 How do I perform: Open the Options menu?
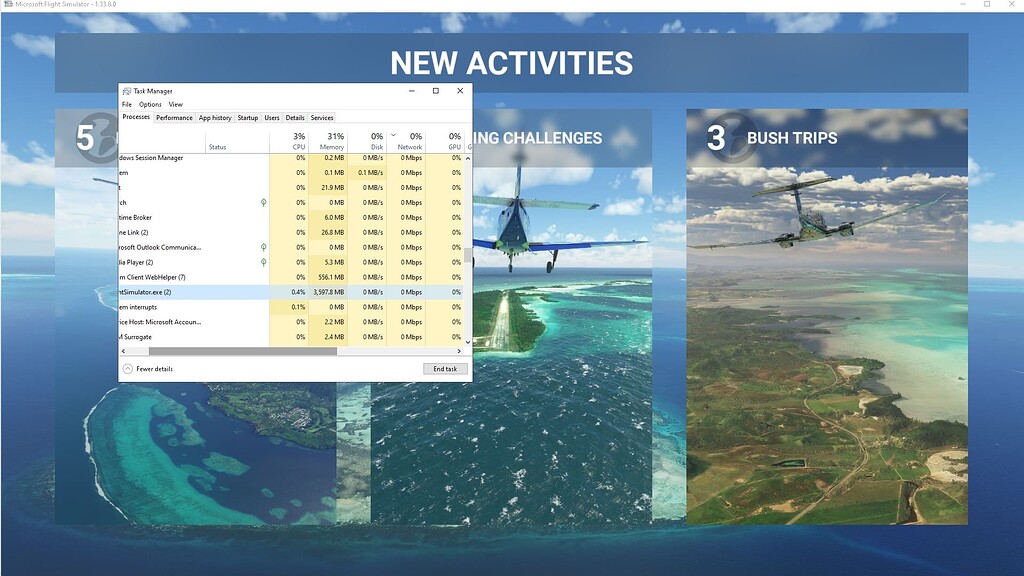point(149,104)
